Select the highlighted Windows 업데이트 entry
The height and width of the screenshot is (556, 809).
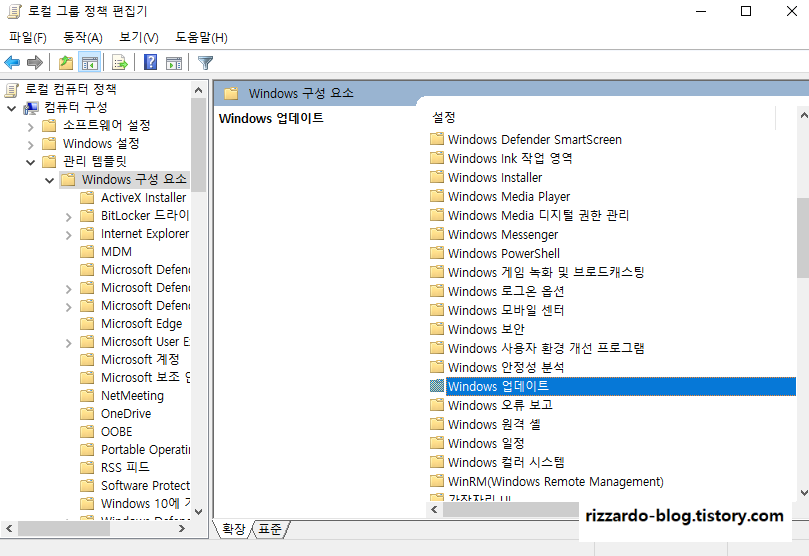[x=621, y=386]
